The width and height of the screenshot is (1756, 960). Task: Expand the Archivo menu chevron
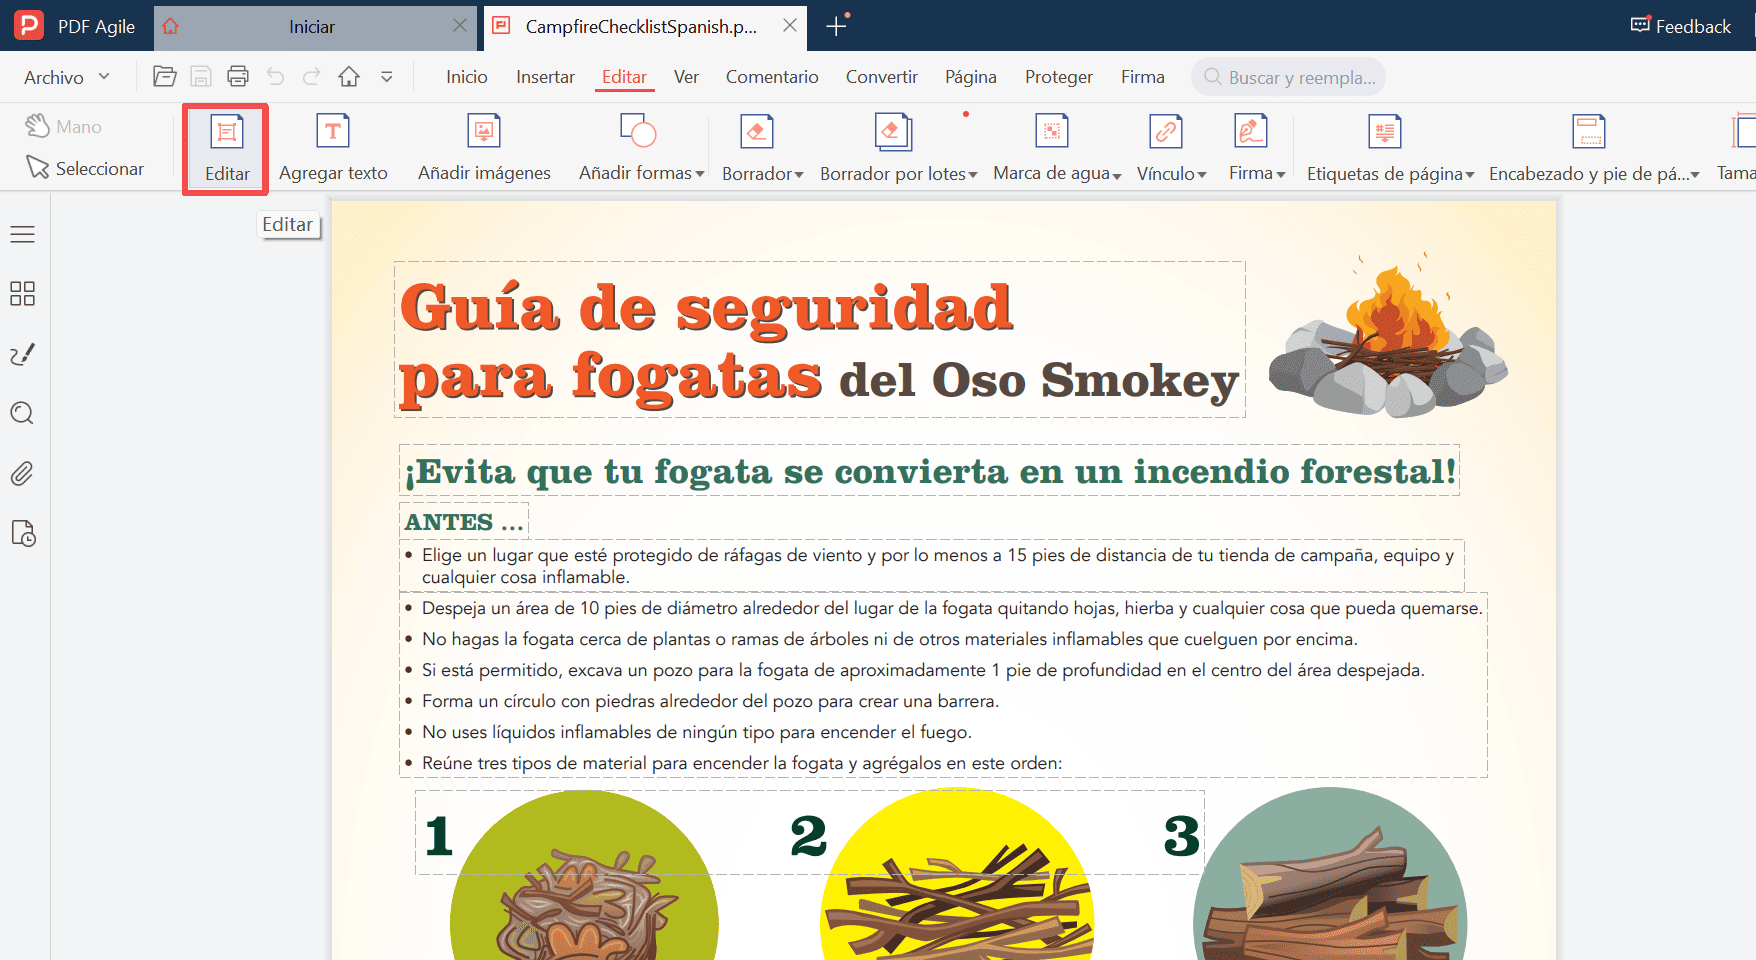tap(103, 76)
